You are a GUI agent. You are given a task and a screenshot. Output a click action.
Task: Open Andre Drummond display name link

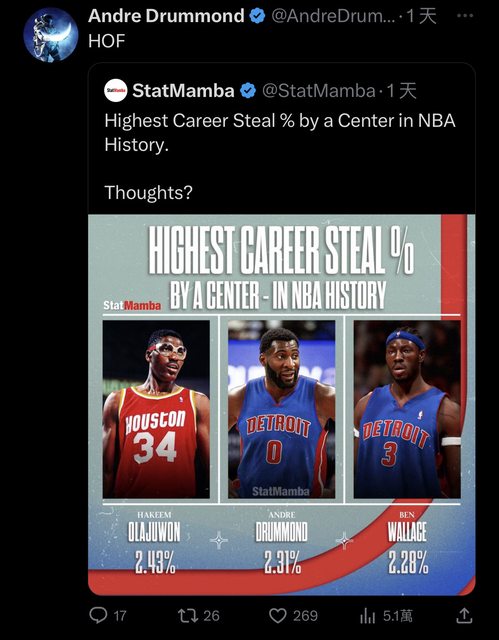pyautogui.click(x=166, y=16)
